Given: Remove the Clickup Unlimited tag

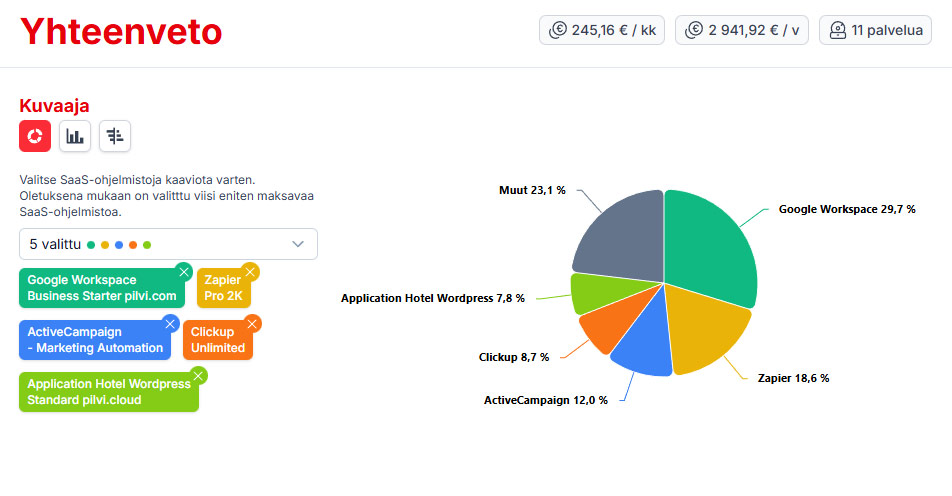Looking at the screenshot, I should (252, 325).
